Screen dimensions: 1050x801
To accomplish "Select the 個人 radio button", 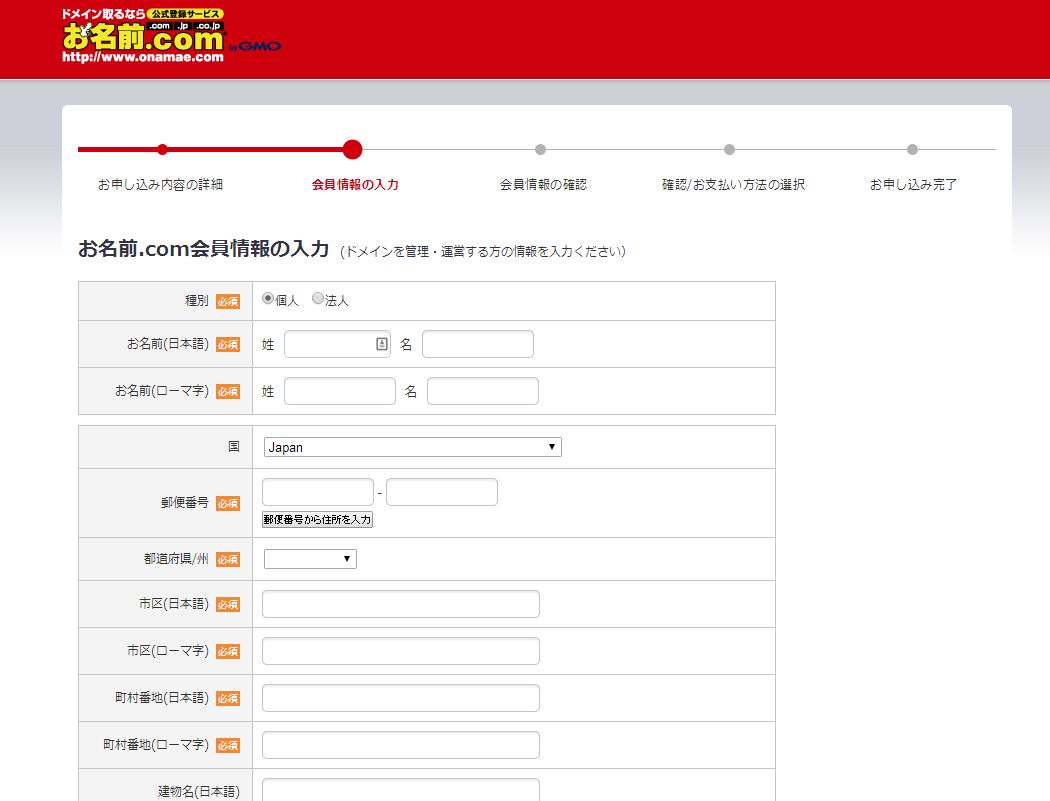I will point(268,299).
